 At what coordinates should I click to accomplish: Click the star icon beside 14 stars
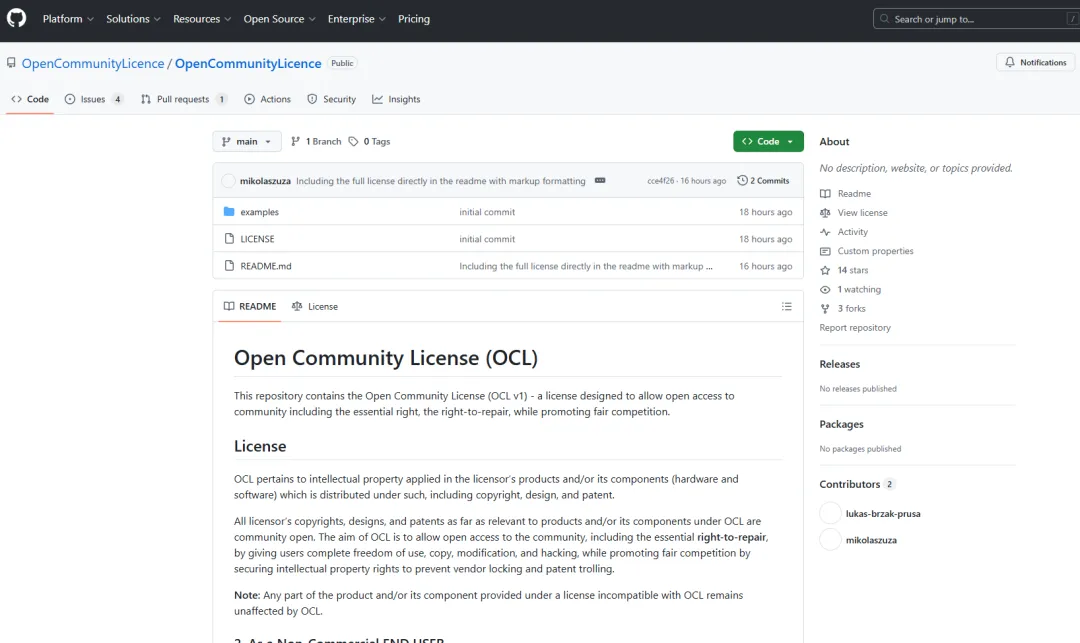coord(825,271)
